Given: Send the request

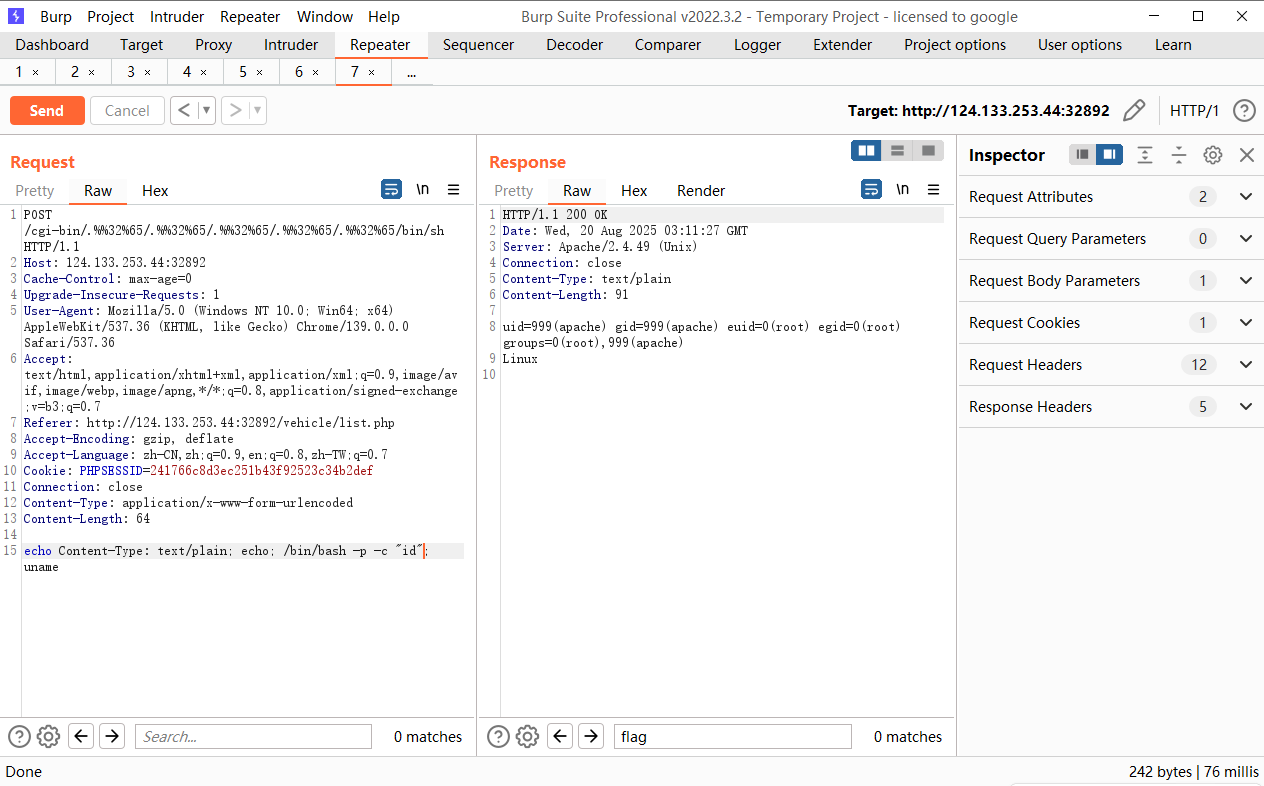Looking at the screenshot, I should click(47, 110).
